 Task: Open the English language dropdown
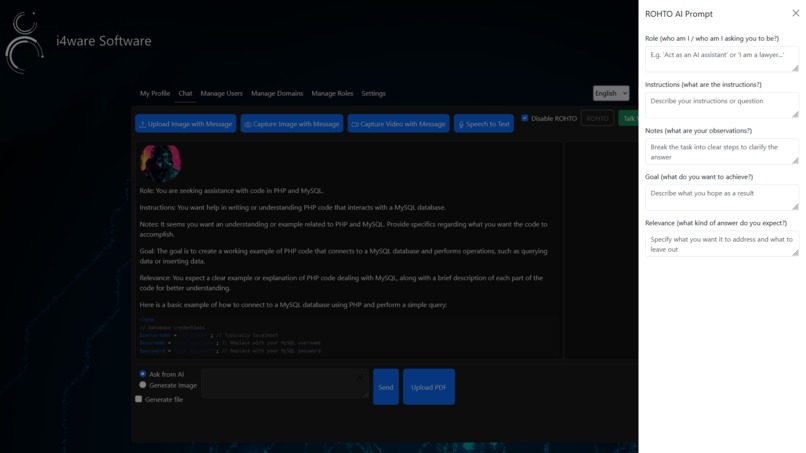click(x=611, y=93)
